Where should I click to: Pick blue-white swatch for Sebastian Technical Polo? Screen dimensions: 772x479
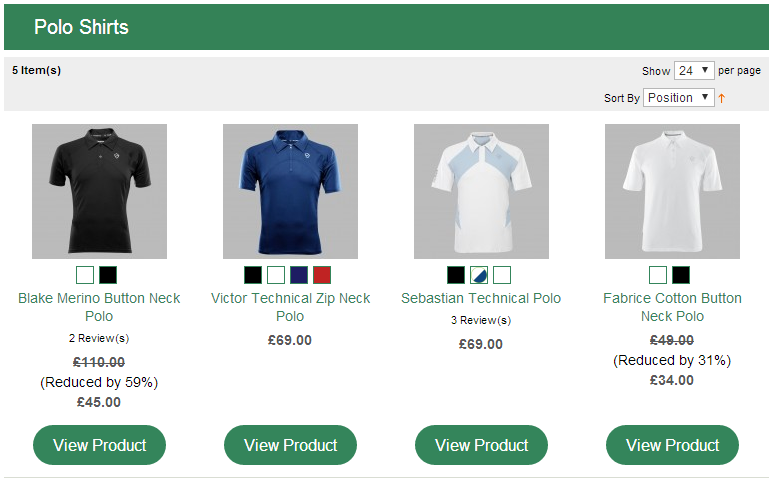click(479, 275)
